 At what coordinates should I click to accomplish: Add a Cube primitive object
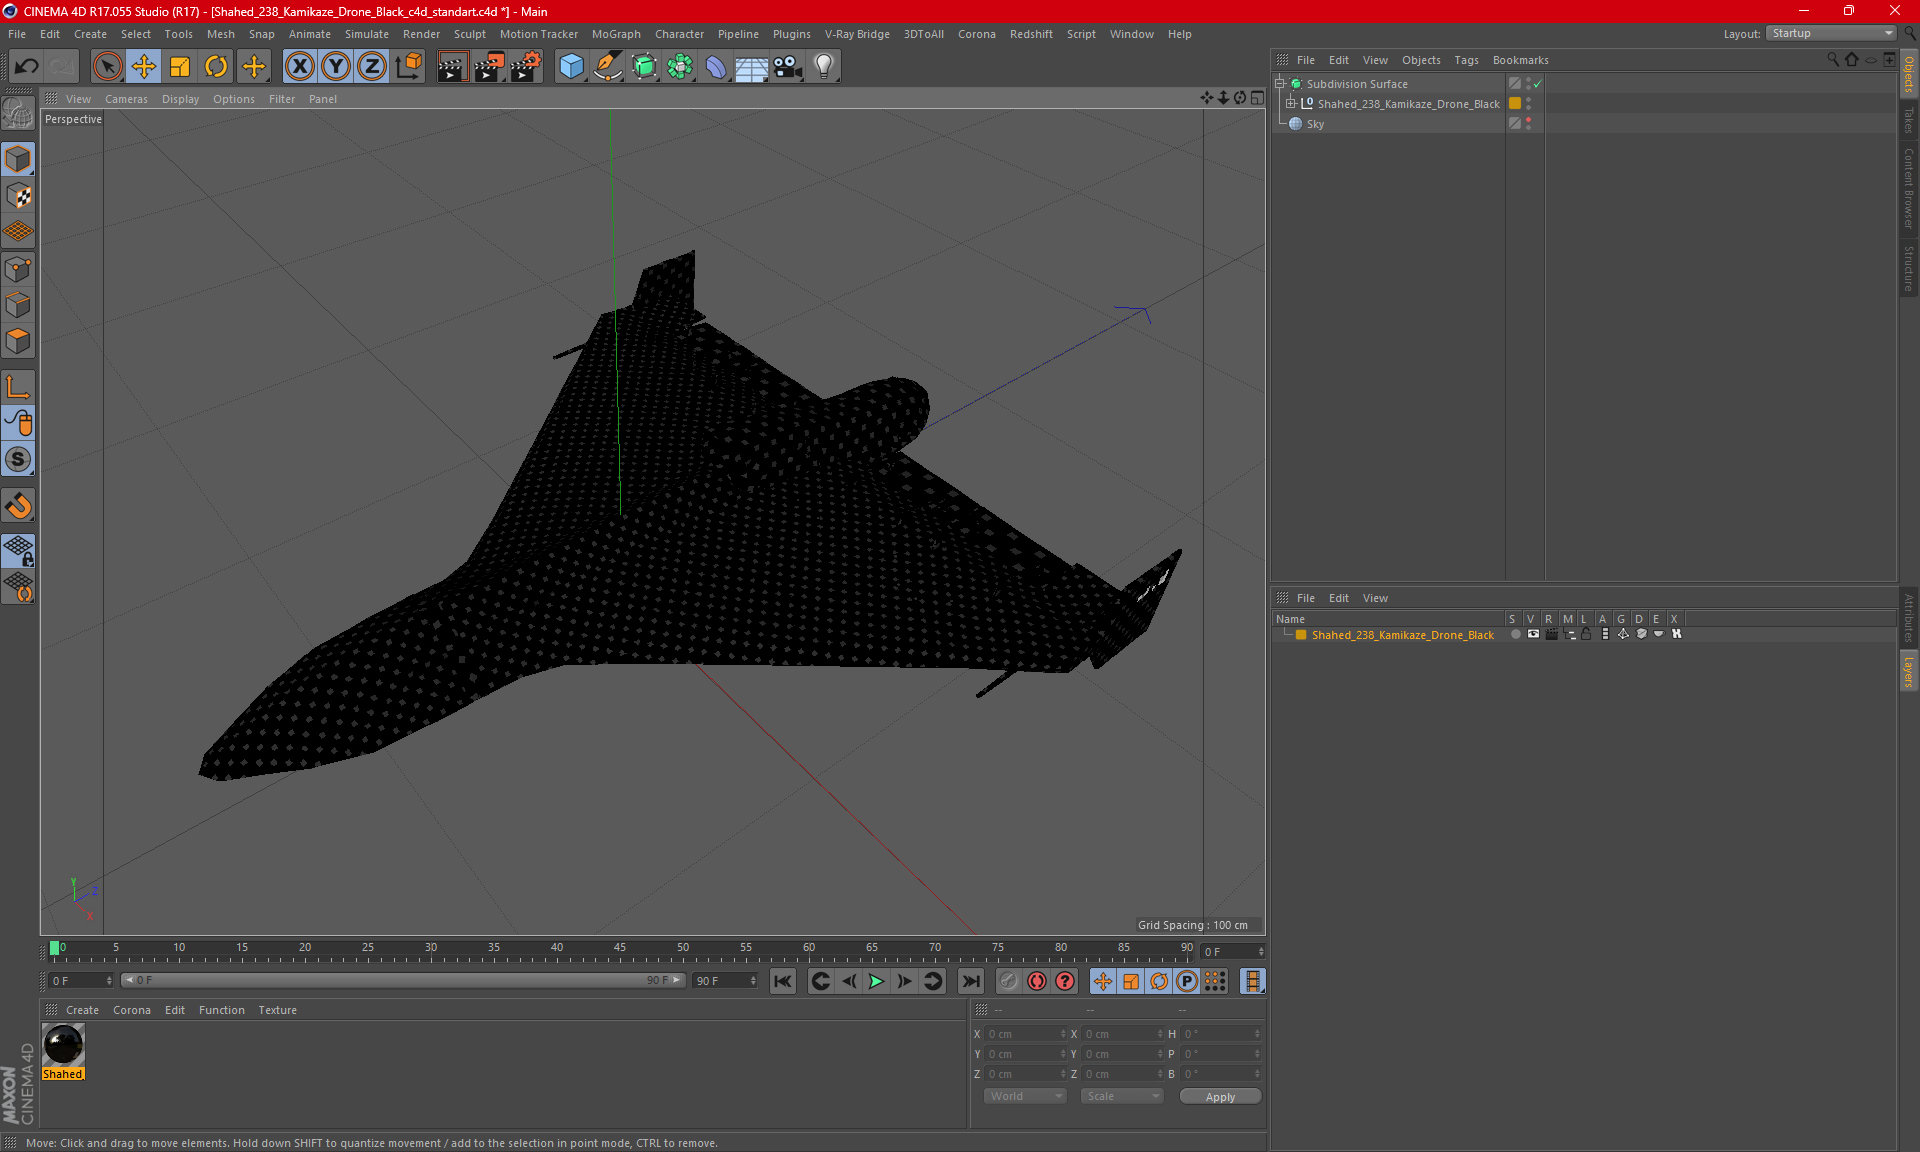click(571, 67)
